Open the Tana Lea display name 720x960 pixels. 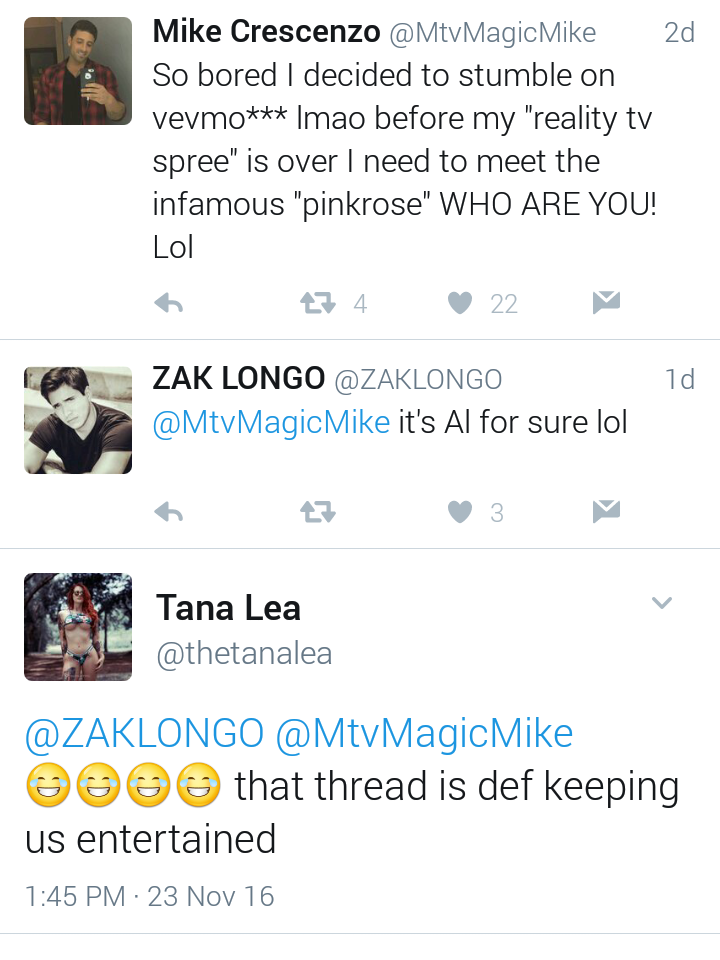click(228, 608)
